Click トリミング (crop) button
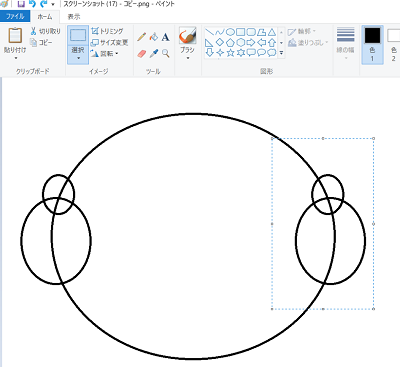400x367 pixels. [x=107, y=31]
